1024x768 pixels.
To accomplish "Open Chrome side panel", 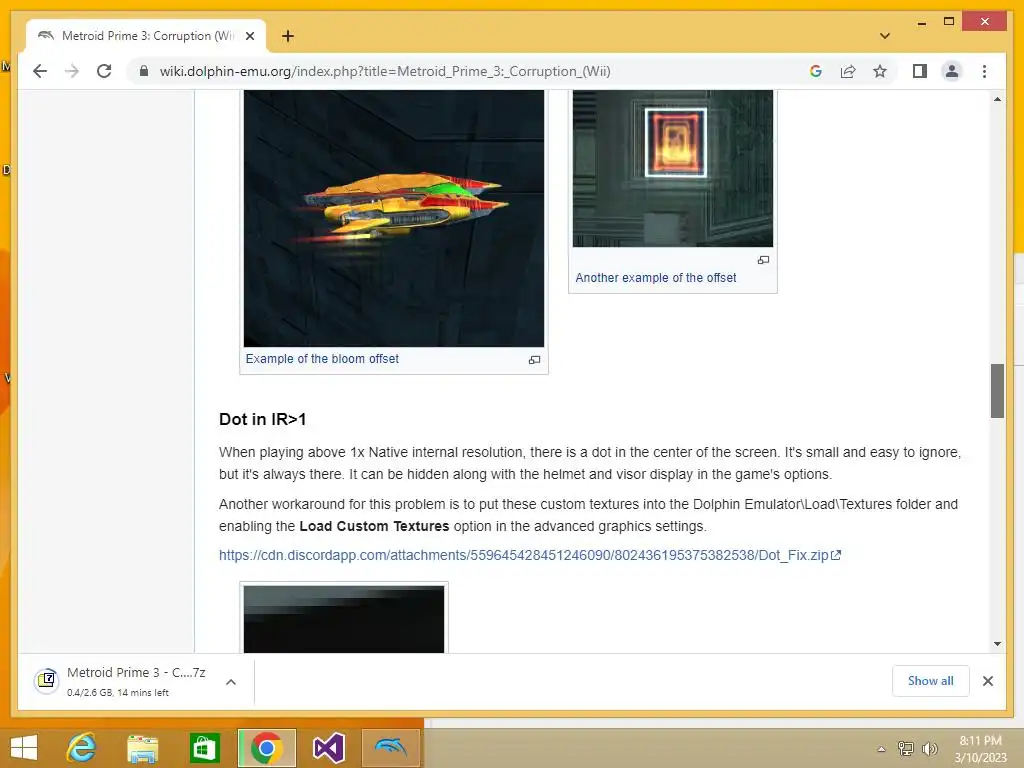I will (x=920, y=71).
